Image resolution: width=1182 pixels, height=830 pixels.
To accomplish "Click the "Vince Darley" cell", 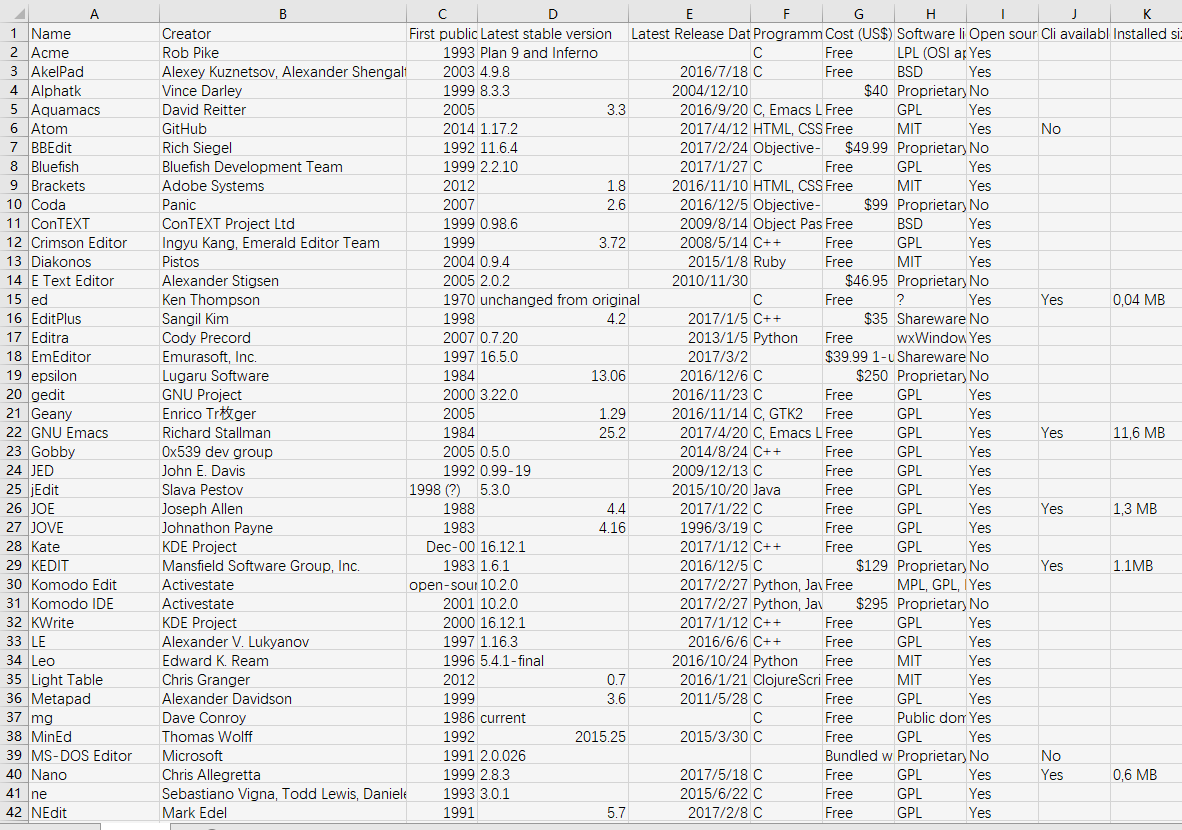I will pyautogui.click(x=283, y=90).
